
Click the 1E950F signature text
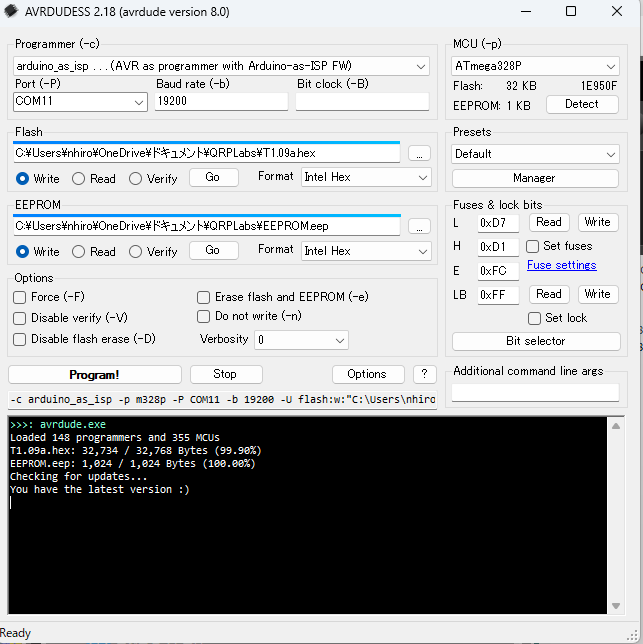[x=599, y=86]
